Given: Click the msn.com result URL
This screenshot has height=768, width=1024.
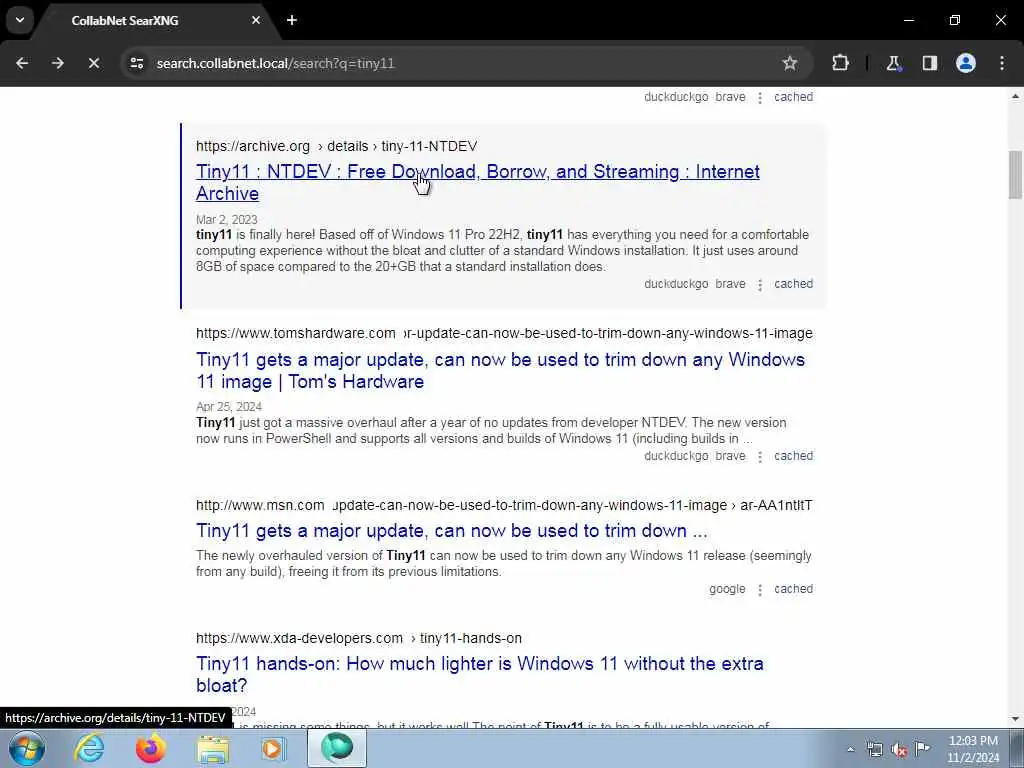Looking at the screenshot, I should 504,505.
